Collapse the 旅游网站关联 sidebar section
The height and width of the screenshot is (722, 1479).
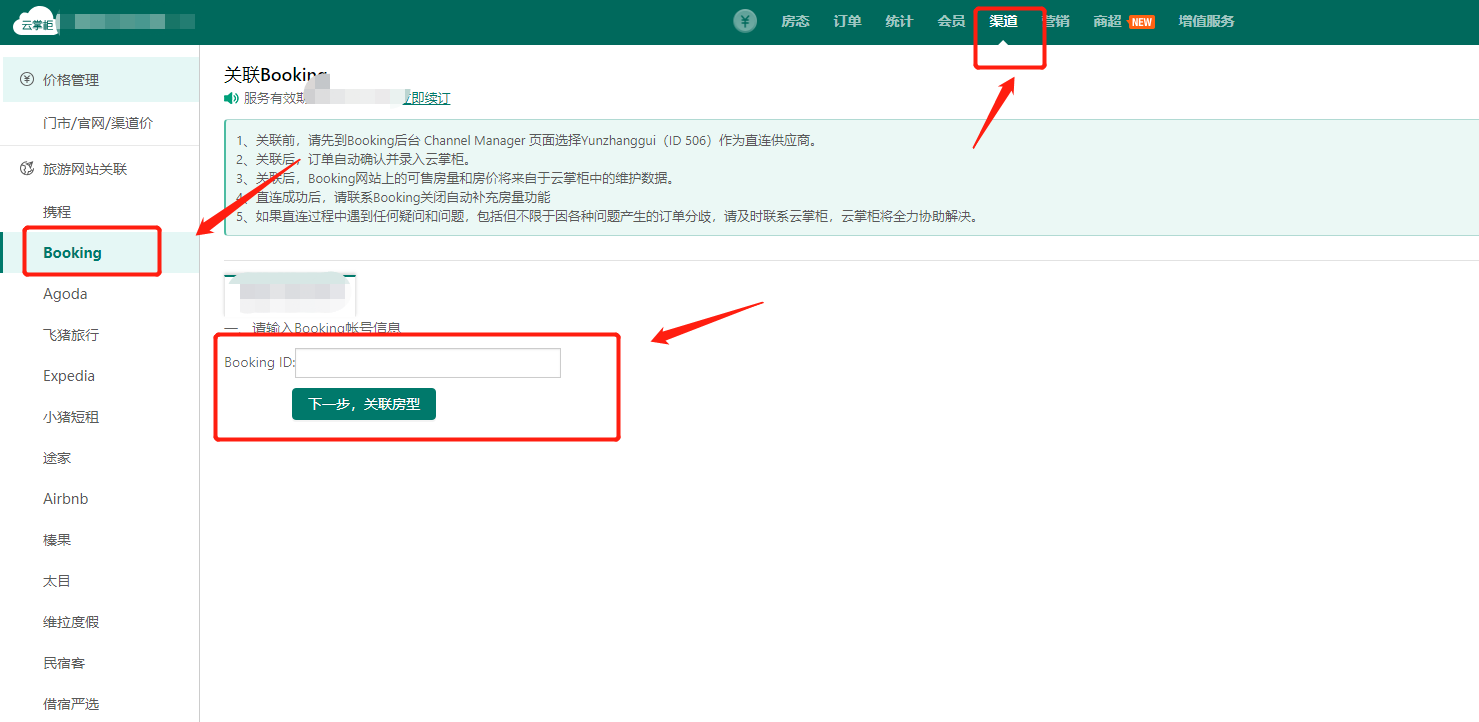pyautogui.click(x=85, y=169)
